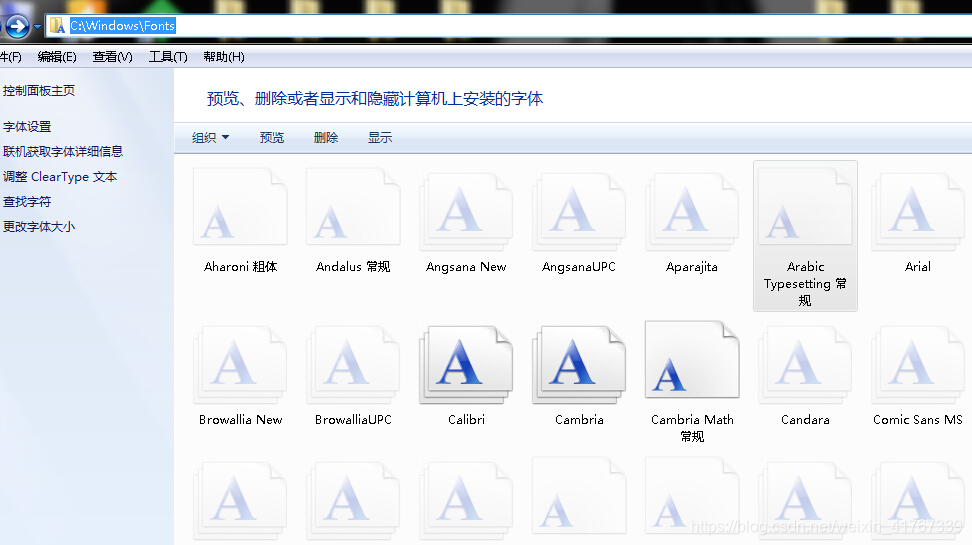Click 联机获取字体详细信息 link
Screen dimensions: 972x545
pos(63,151)
